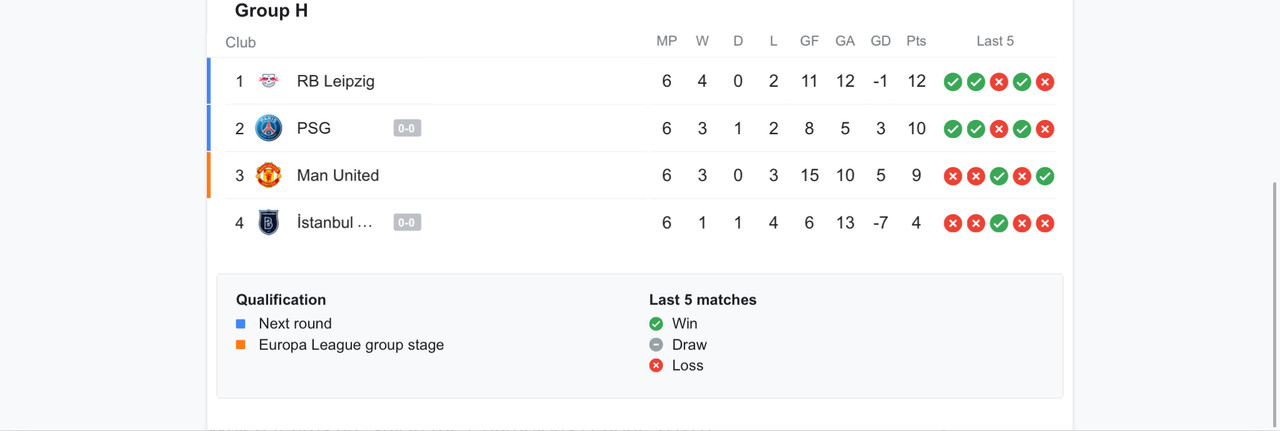The width and height of the screenshot is (1280, 431).
Task: Click the 0-0 live score badge beside PSG
Action: [x=407, y=128]
